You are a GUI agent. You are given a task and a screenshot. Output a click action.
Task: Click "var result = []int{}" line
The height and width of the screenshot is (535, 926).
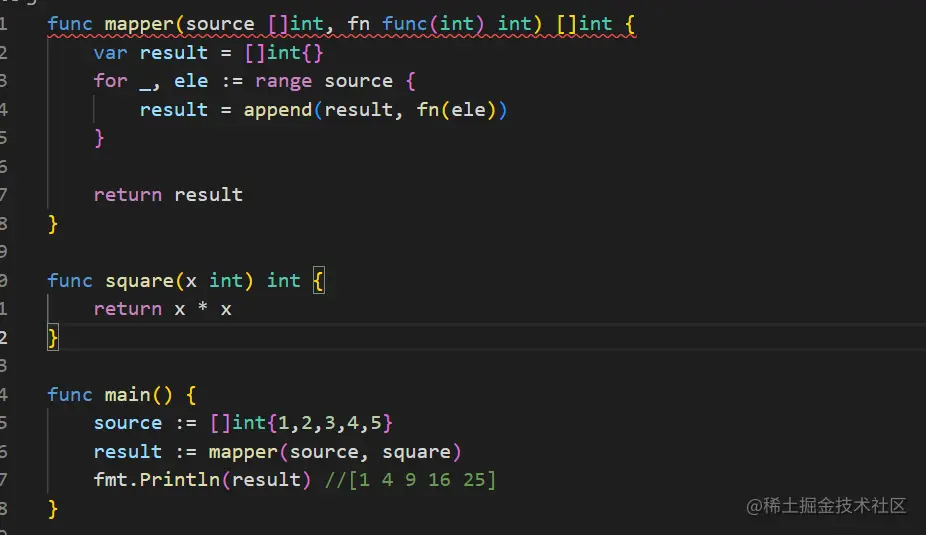coord(208,53)
